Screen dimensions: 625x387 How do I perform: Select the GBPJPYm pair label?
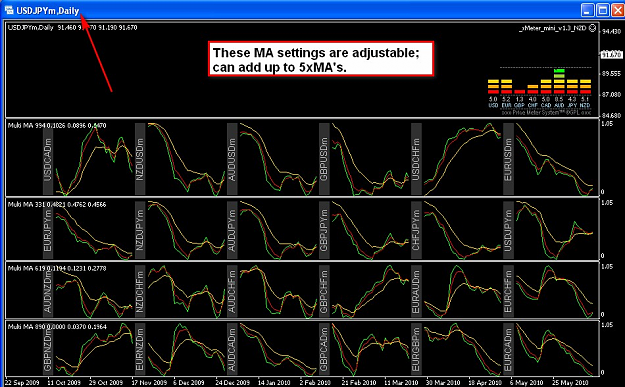pos(324,230)
